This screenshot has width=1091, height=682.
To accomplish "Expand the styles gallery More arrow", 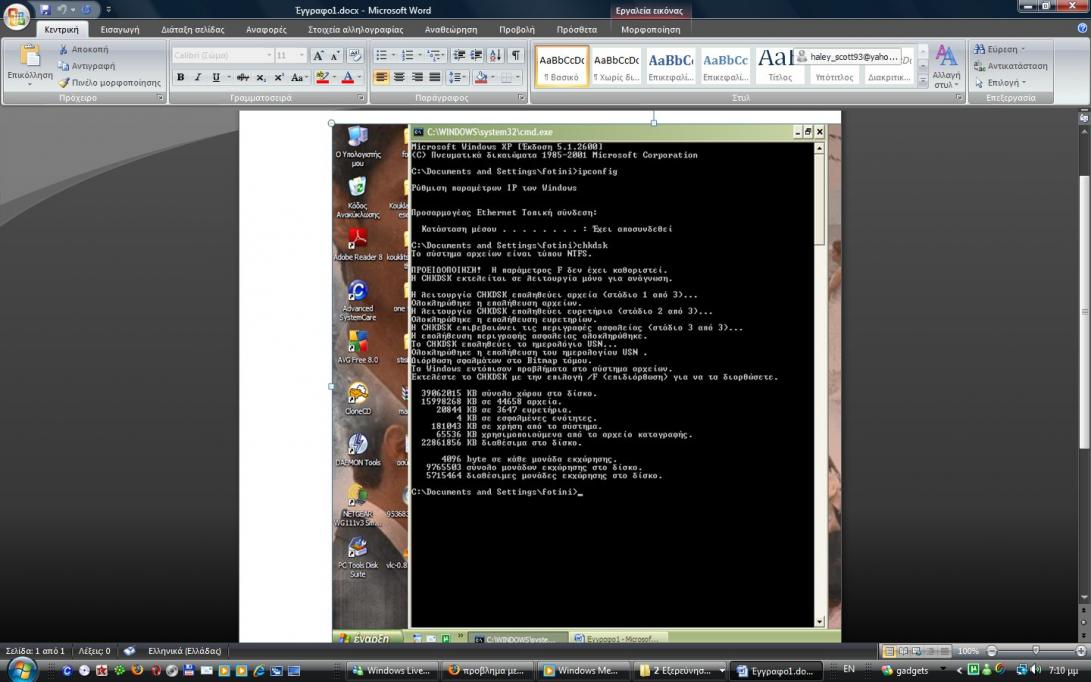I will (x=923, y=80).
